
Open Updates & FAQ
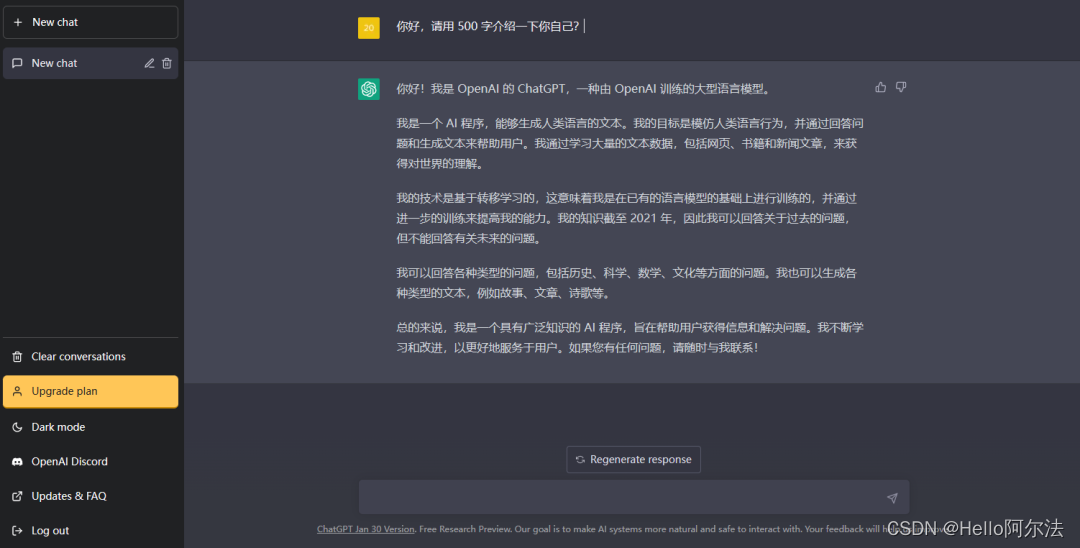[x=90, y=496]
